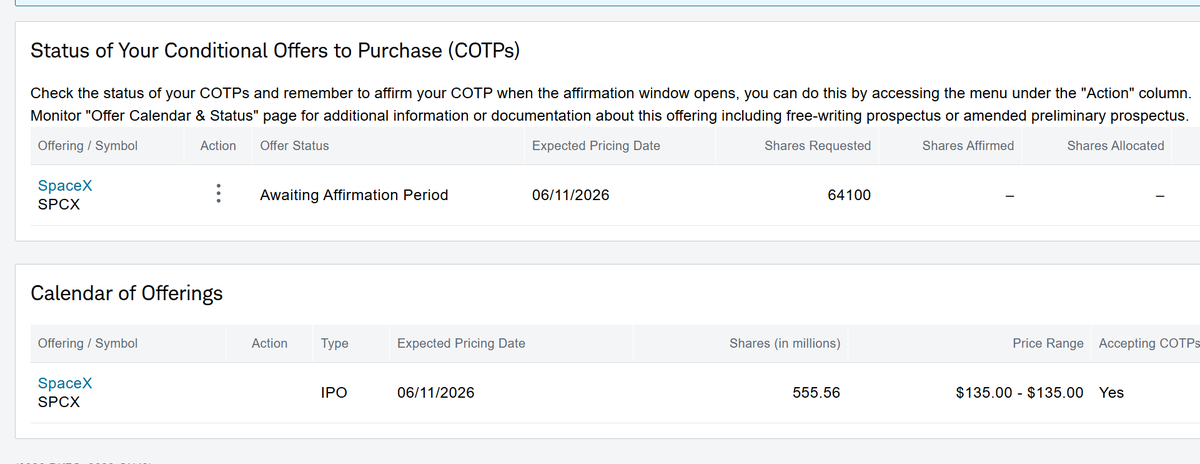Click Action header in Calendar of Offerings table
The height and width of the screenshot is (464, 1200).
(x=270, y=343)
